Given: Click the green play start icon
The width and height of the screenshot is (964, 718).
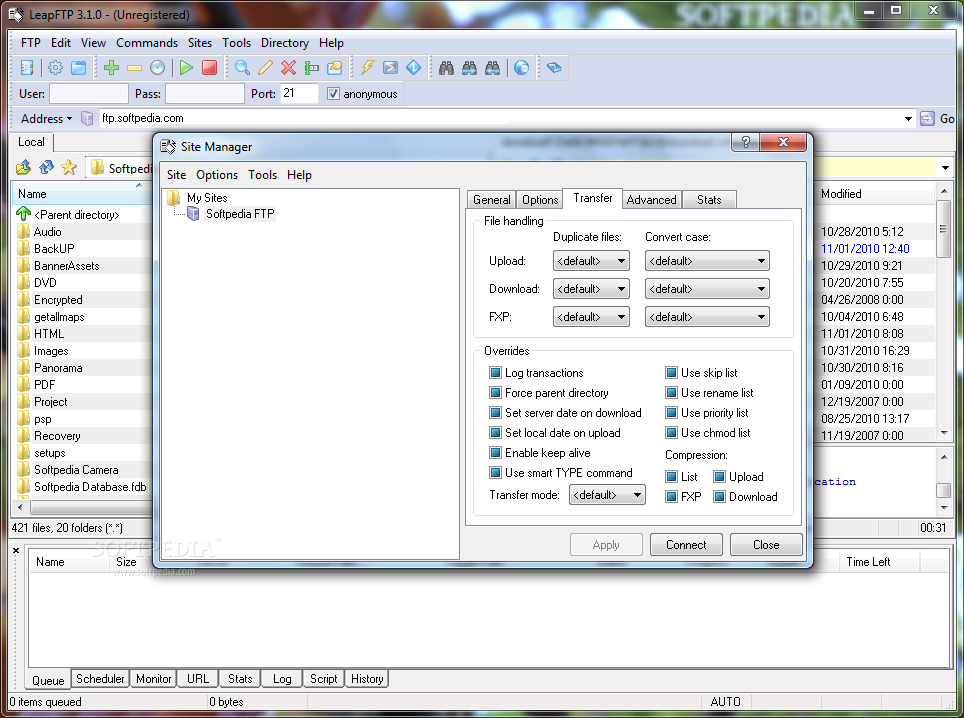Looking at the screenshot, I should point(186,68).
